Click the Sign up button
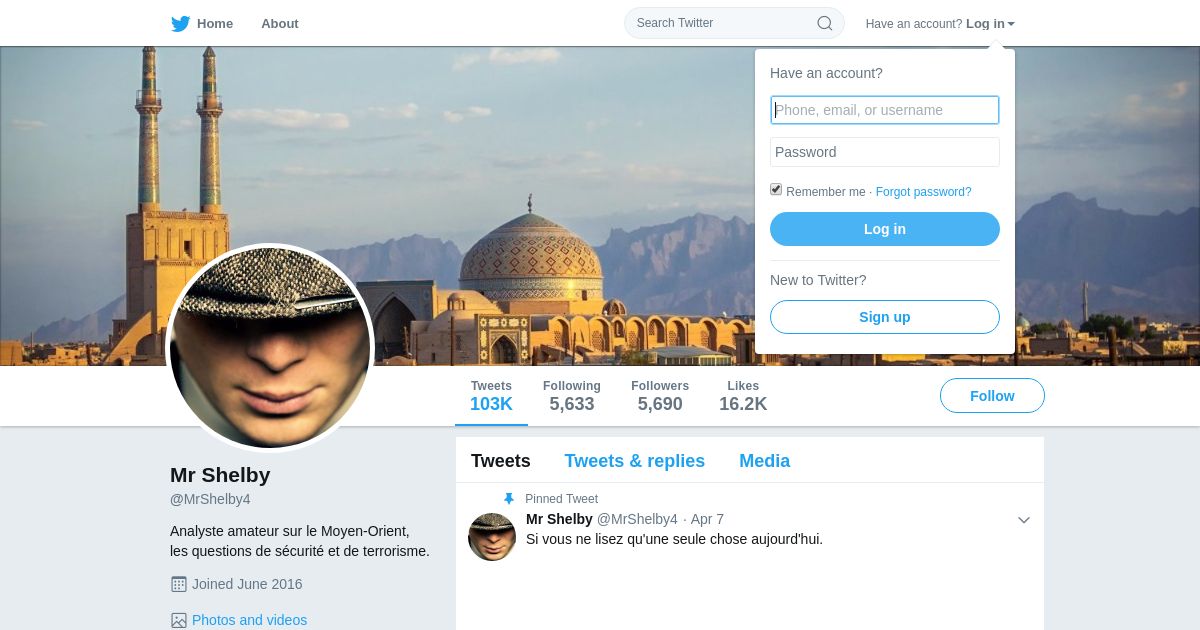This screenshot has height=630, width=1200. (885, 317)
